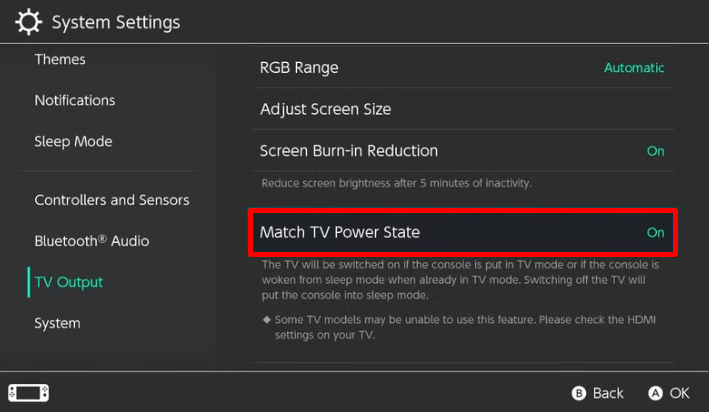This screenshot has height=412, width=709.
Task: Click the RGB Range label
Action: click(299, 68)
